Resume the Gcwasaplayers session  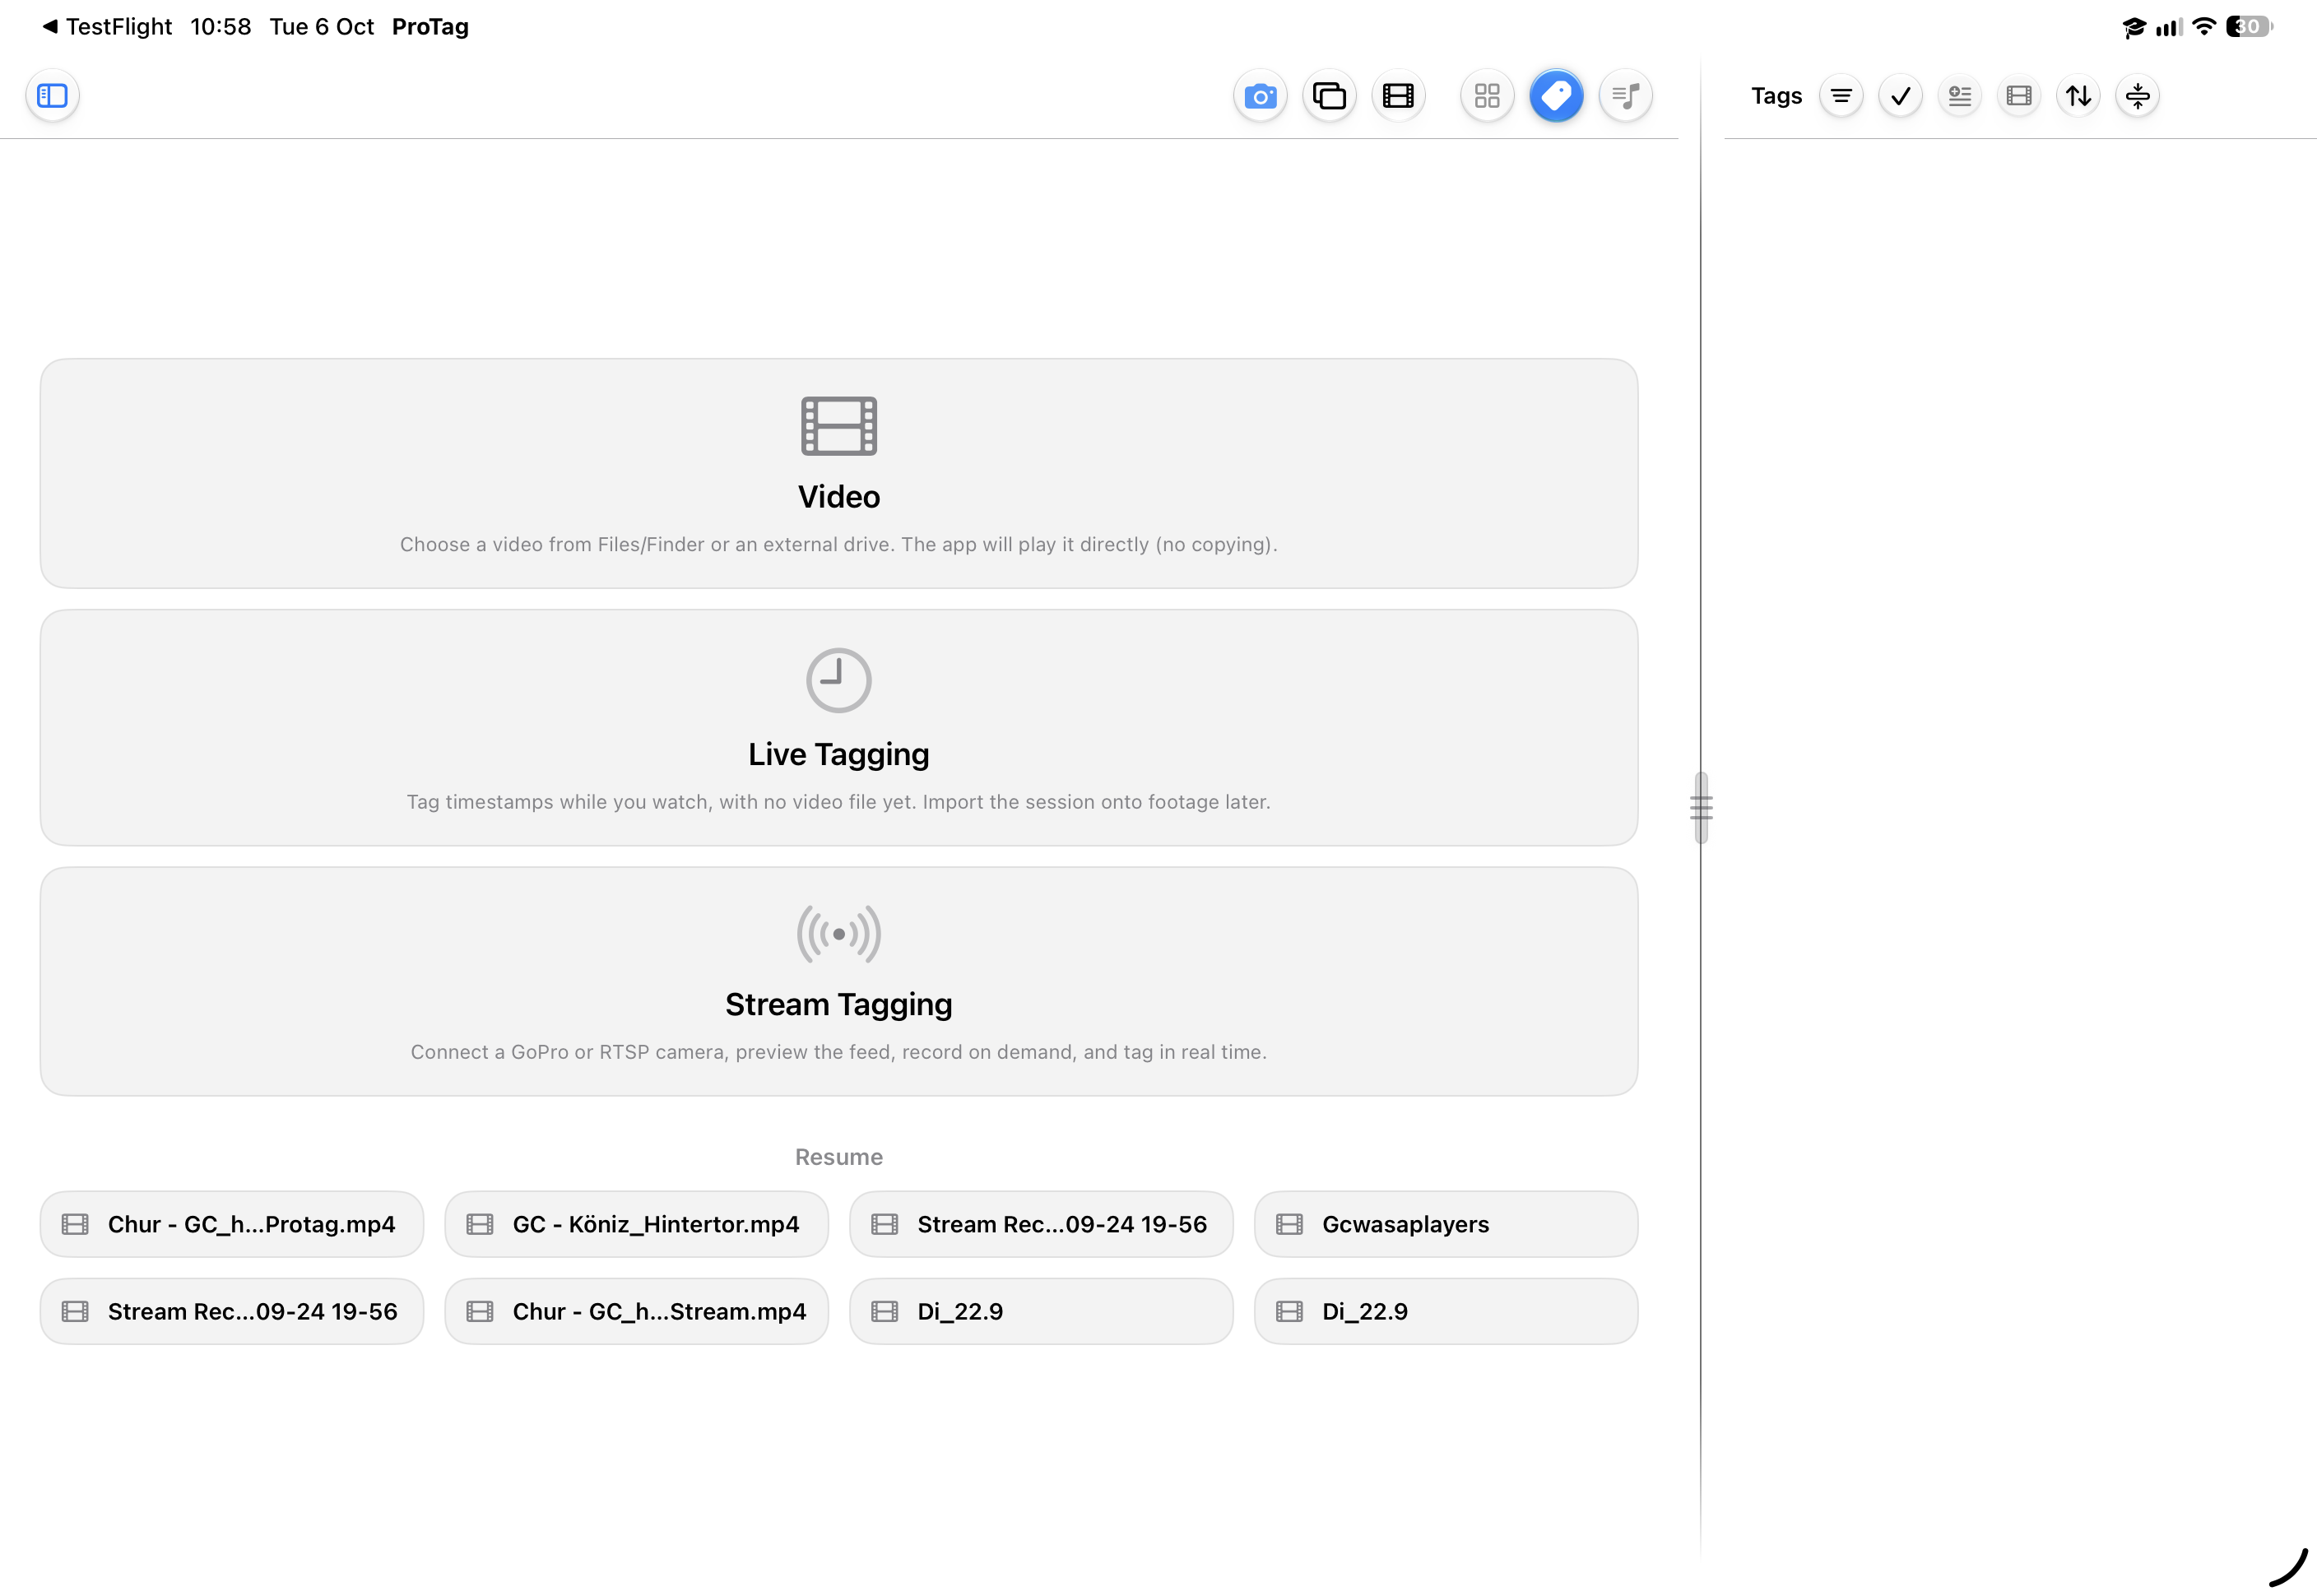click(1446, 1224)
